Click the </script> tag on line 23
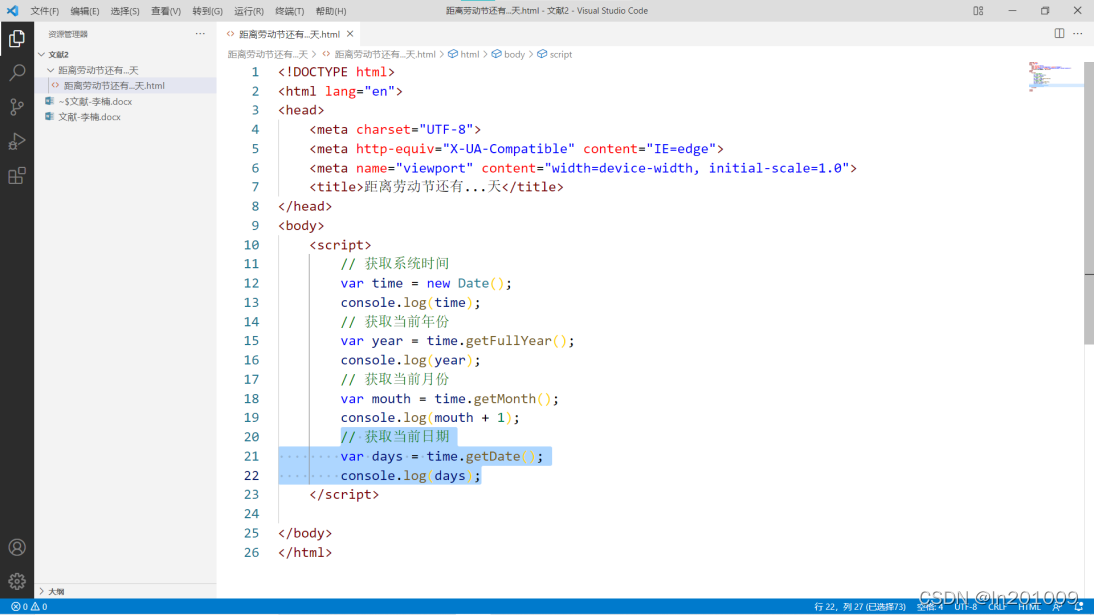This screenshot has height=615, width=1094. (x=344, y=494)
